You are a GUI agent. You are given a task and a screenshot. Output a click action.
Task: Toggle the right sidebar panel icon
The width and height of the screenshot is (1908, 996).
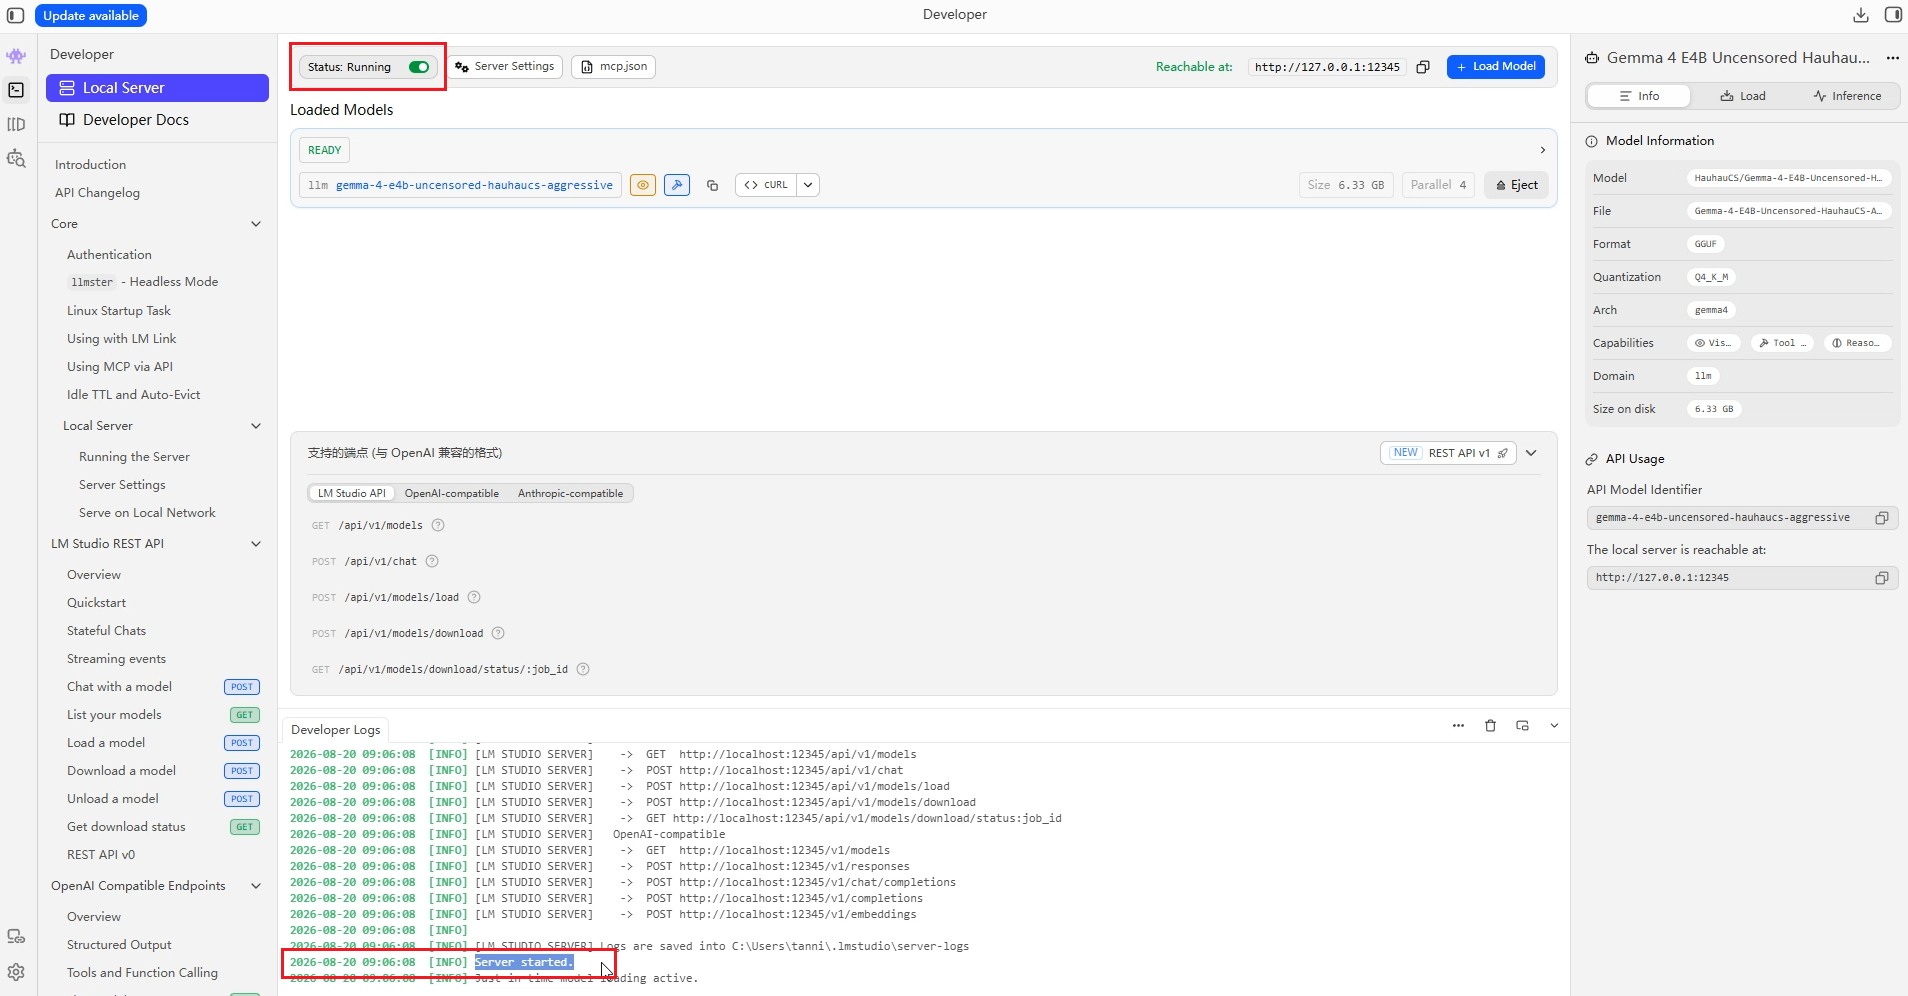point(1893,15)
